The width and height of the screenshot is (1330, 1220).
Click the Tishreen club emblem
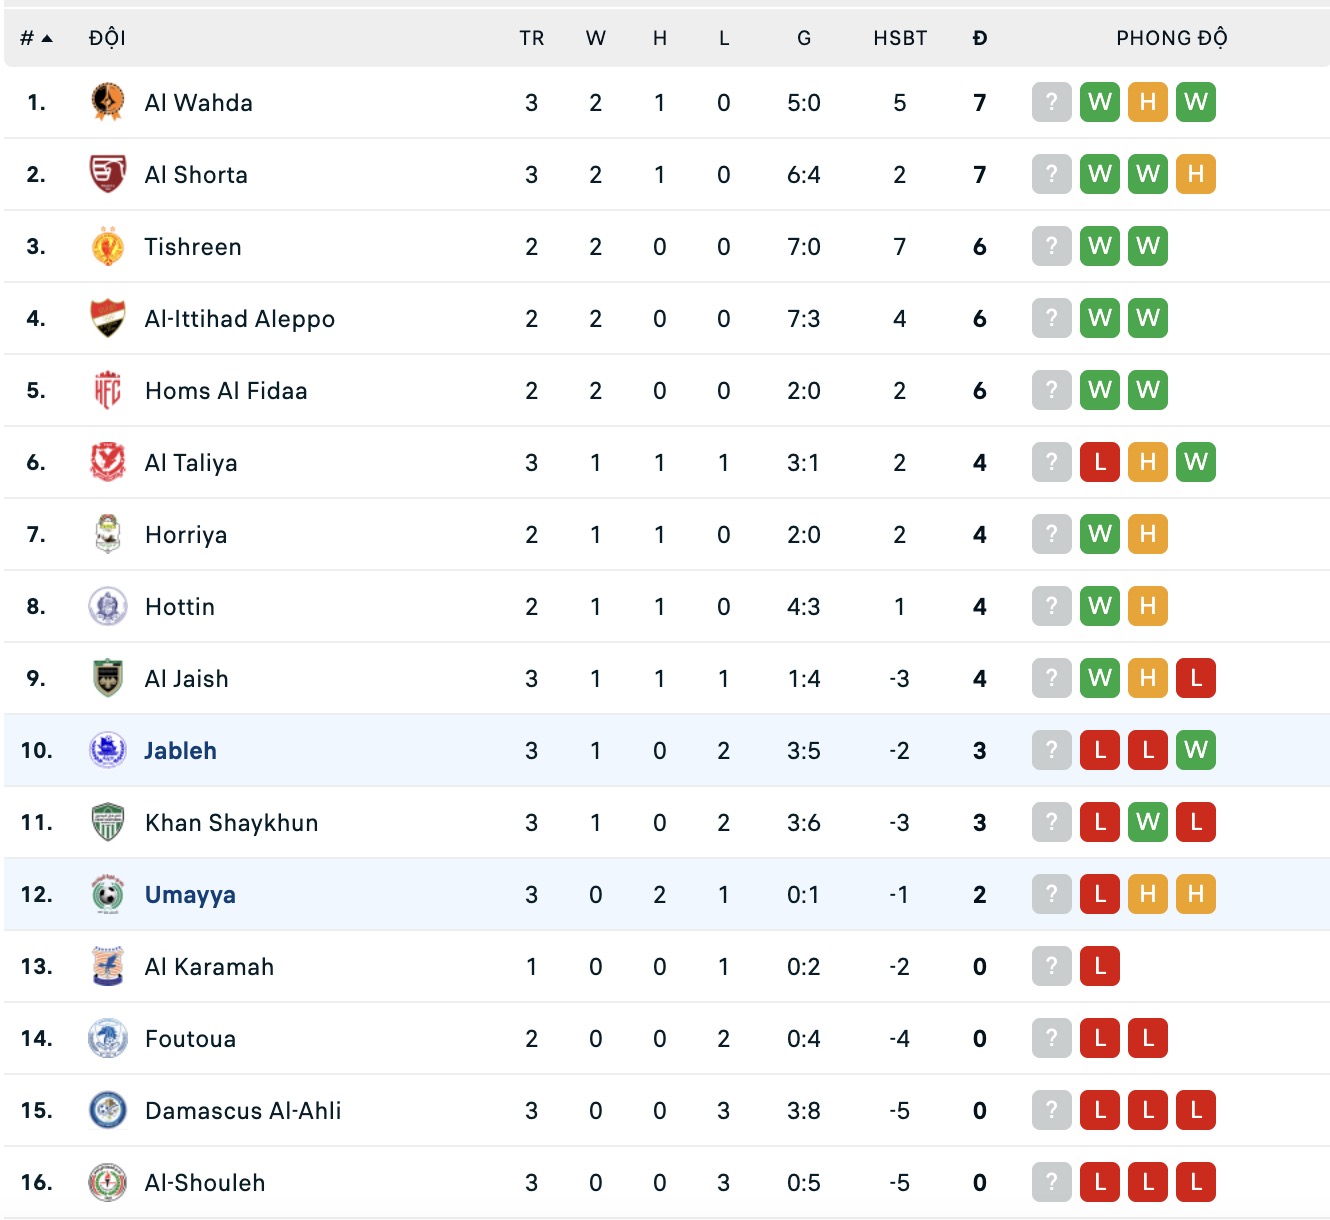108,246
